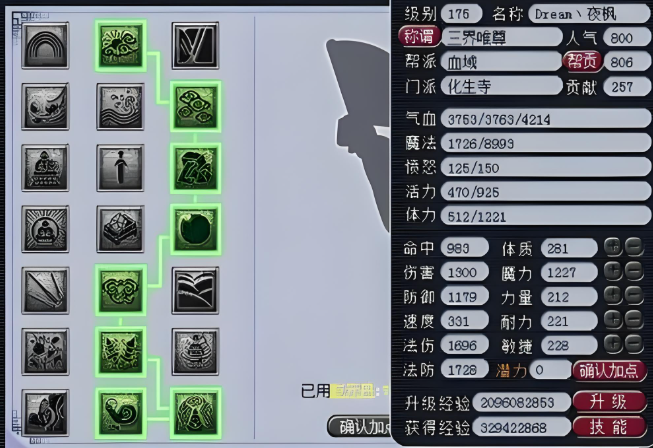
Task: Add a point to 敏捷
Action: [613, 344]
